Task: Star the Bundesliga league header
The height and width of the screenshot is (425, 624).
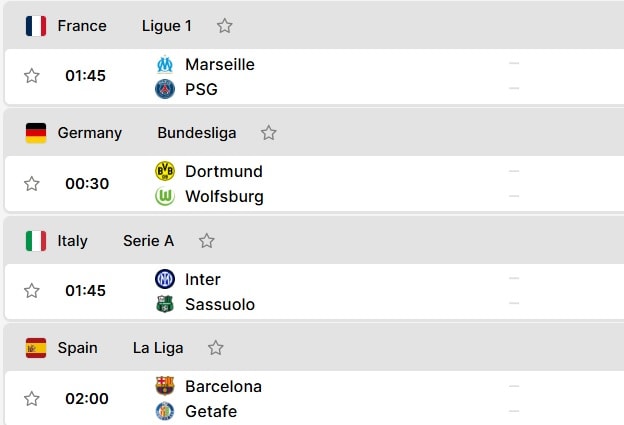Action: (269, 133)
